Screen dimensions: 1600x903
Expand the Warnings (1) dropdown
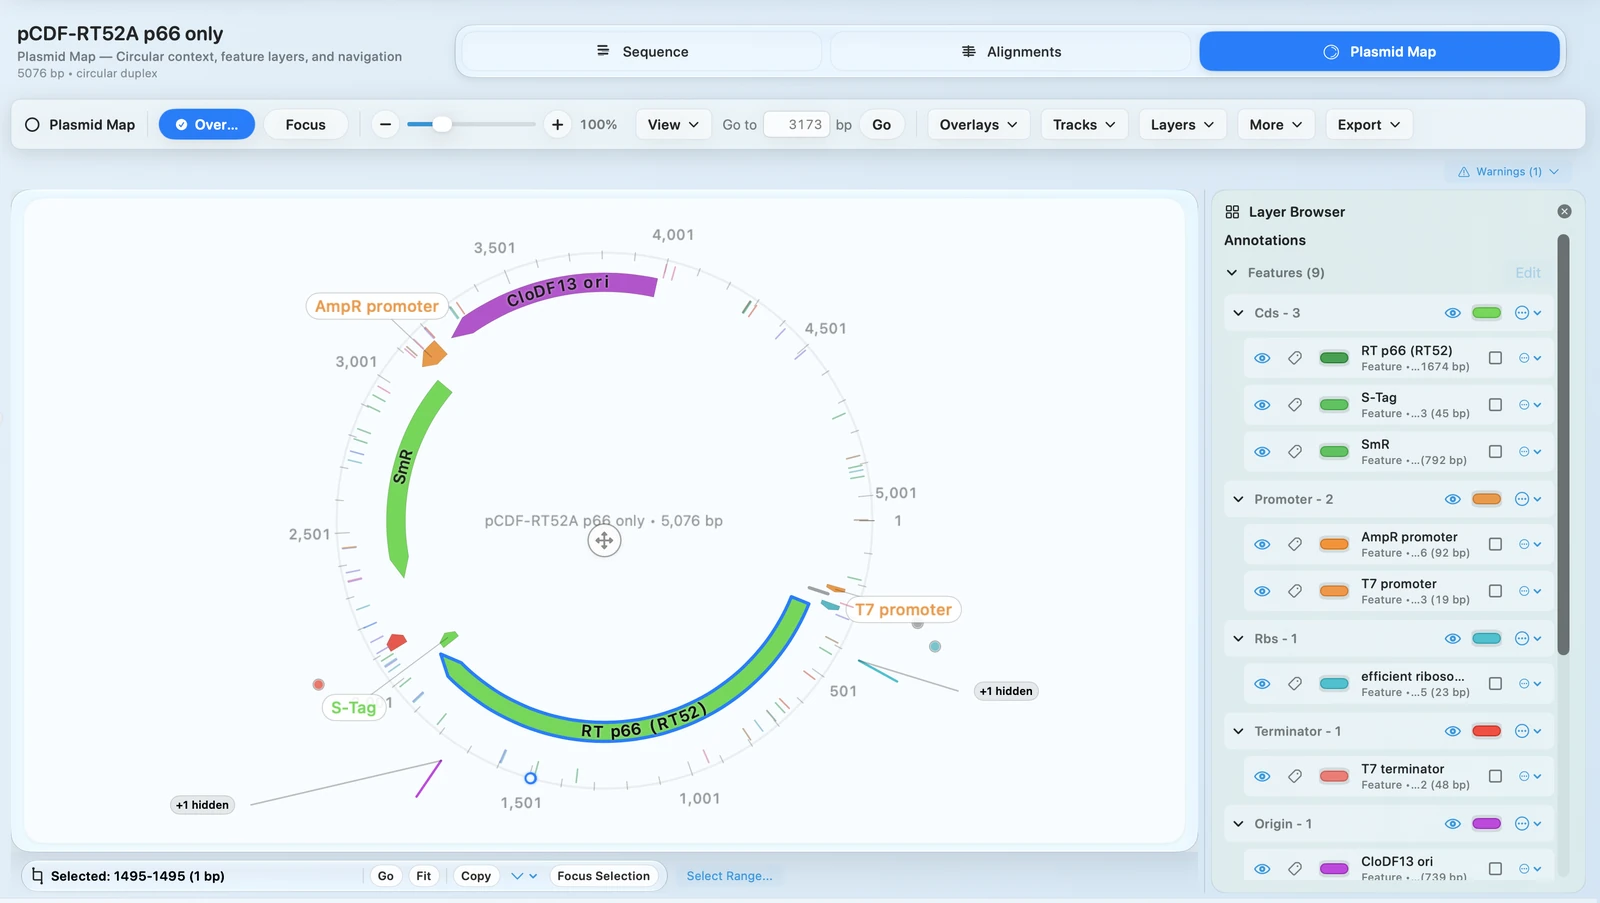coord(1508,172)
